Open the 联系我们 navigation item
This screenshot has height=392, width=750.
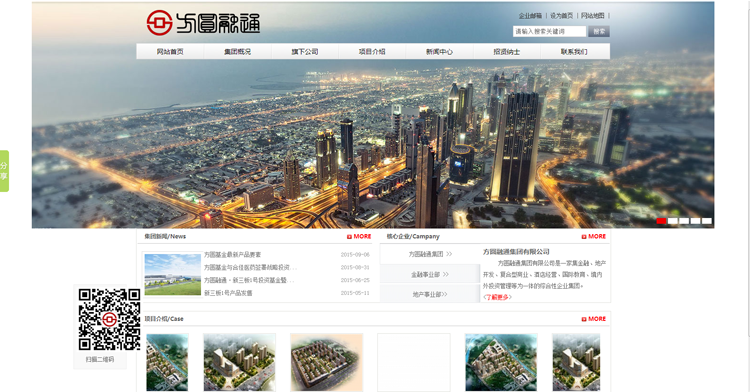point(574,52)
